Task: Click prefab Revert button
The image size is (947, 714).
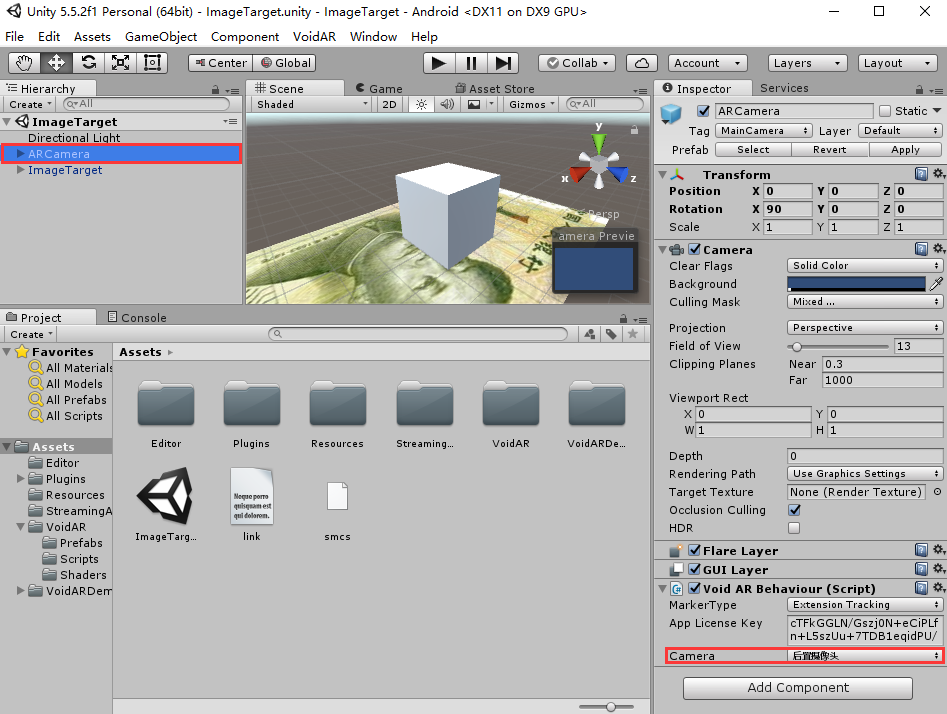Action: [x=829, y=150]
